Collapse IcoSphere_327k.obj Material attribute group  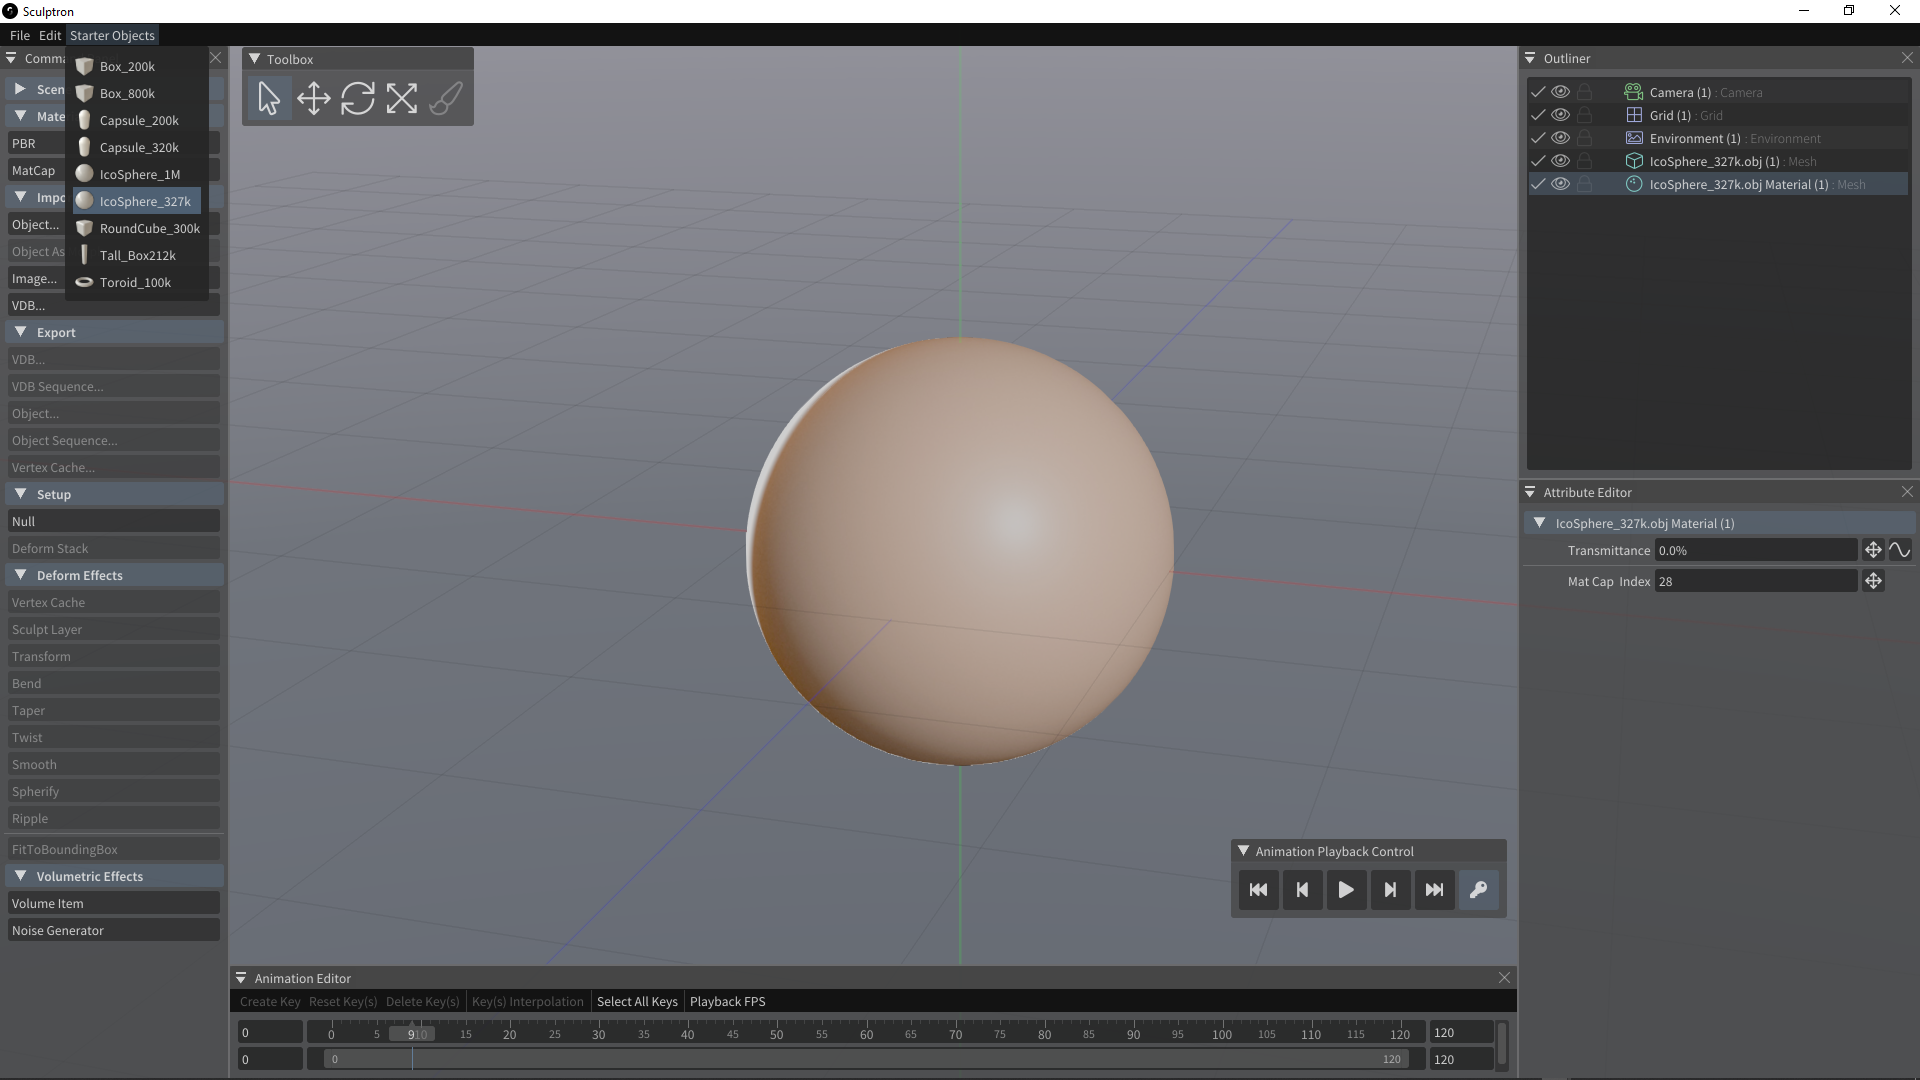click(1539, 523)
